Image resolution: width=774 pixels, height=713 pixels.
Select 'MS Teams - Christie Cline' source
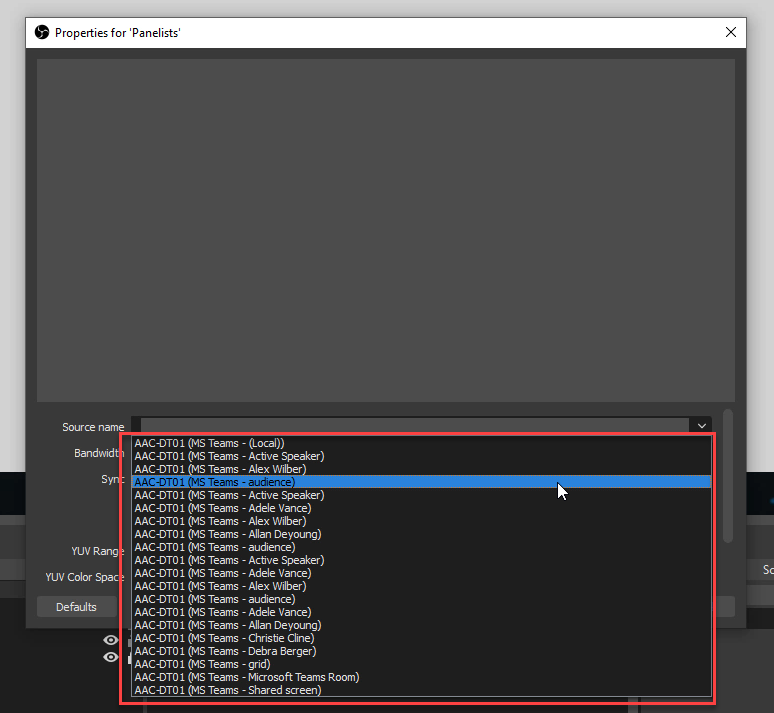422,638
